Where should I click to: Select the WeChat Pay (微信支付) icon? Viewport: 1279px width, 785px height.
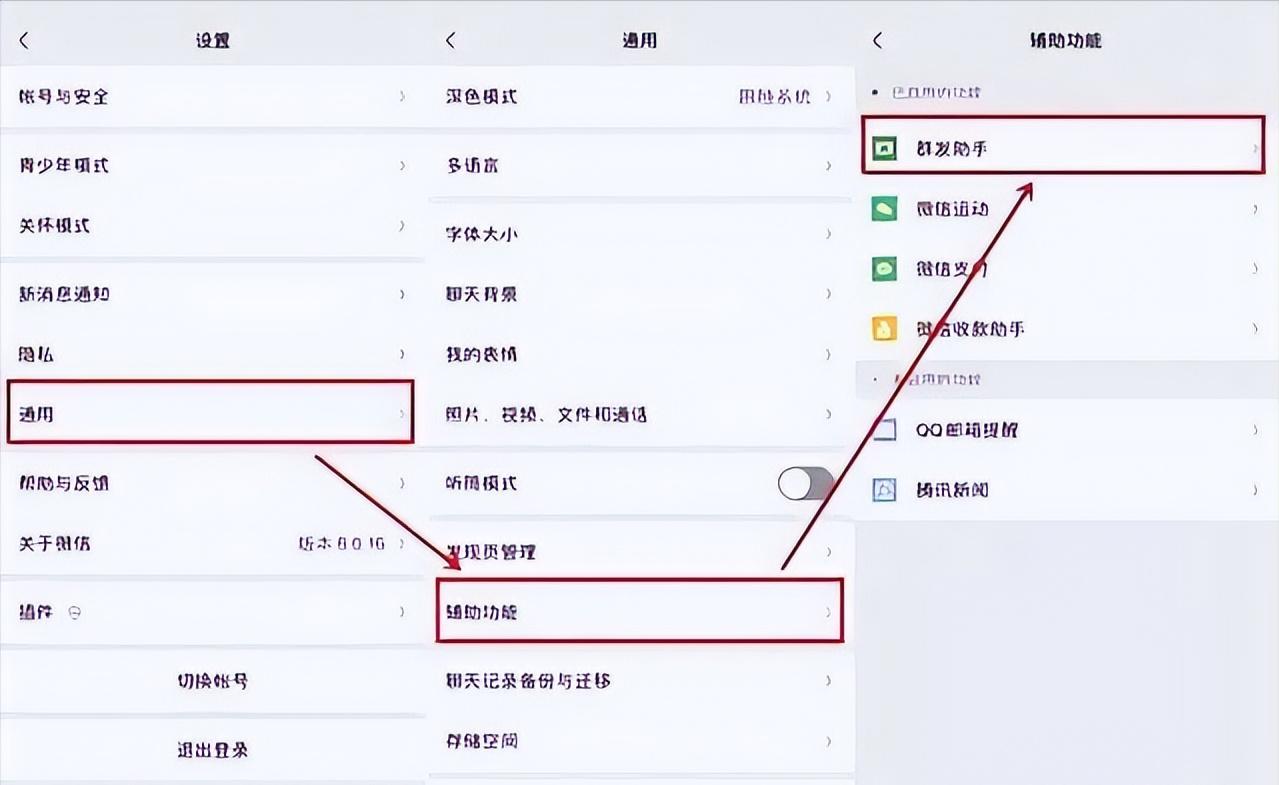click(x=884, y=268)
